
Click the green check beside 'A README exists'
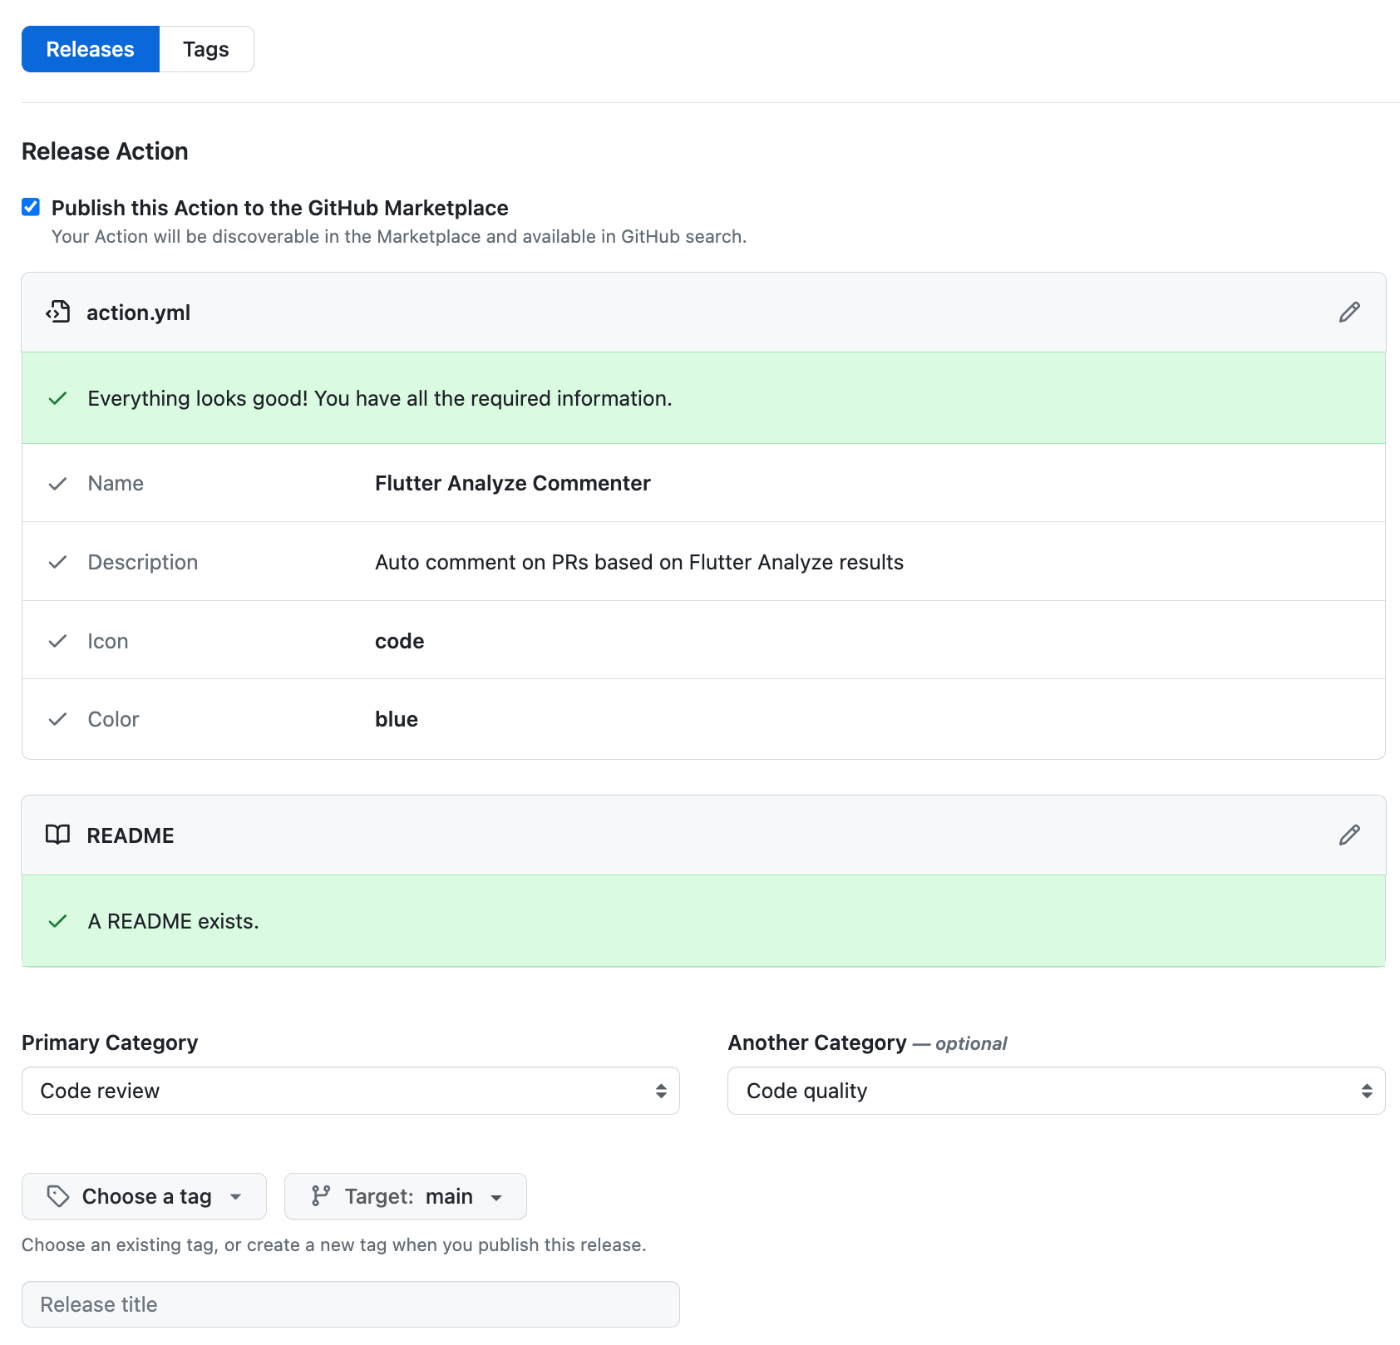tap(58, 921)
